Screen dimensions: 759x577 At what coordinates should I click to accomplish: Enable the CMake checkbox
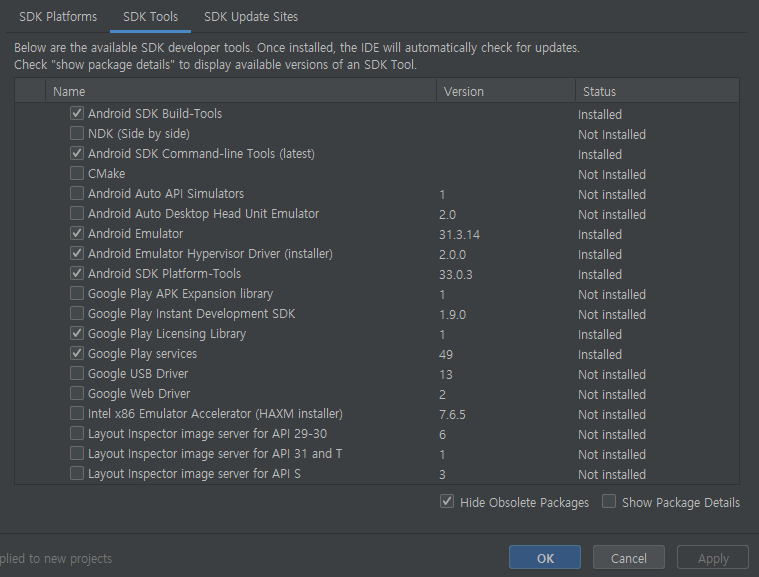[76, 173]
